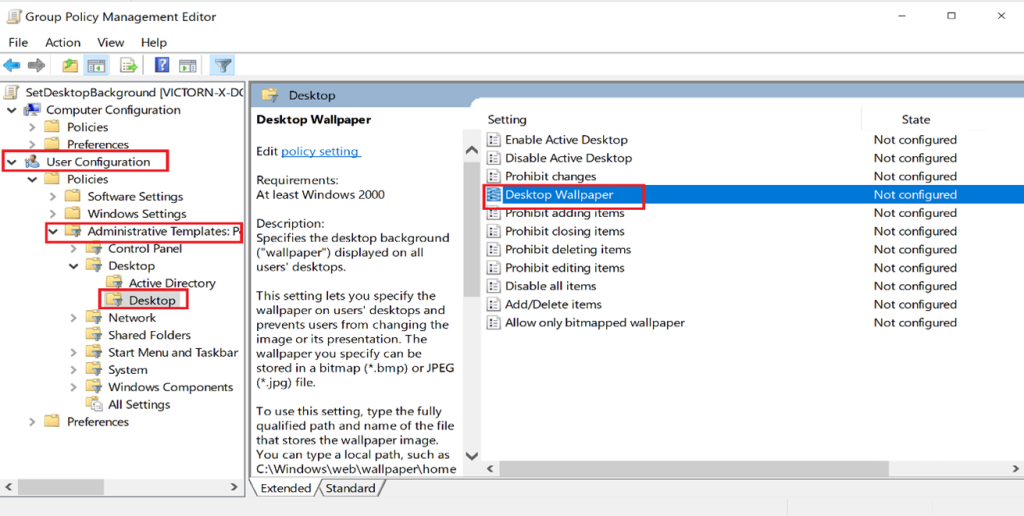The width and height of the screenshot is (1024, 516).
Task: Expand the Start Menu and Taskbar node
Action: click(74, 352)
